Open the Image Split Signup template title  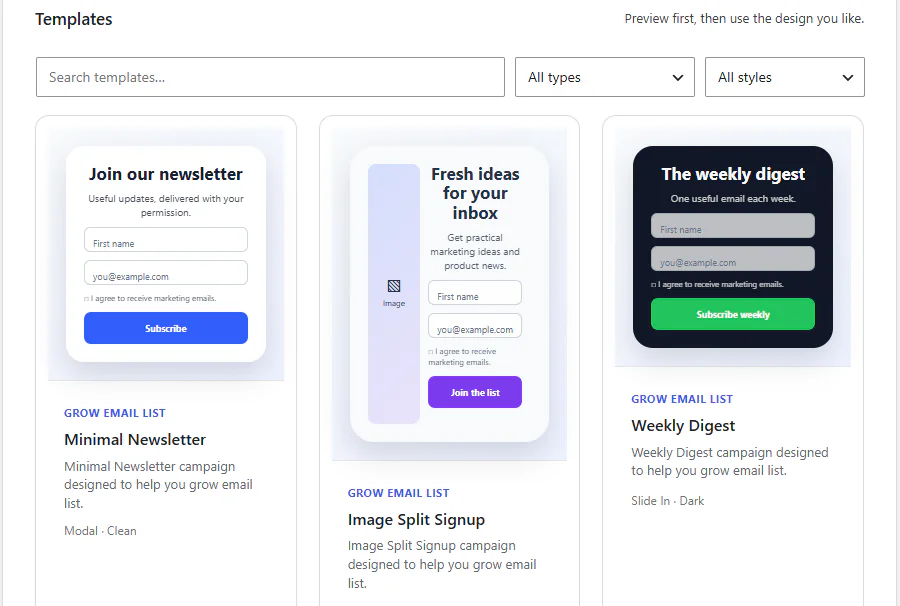point(416,520)
